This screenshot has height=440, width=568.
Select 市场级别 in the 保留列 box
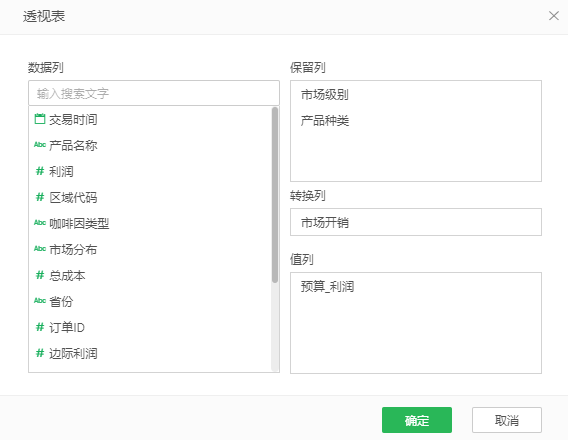click(325, 95)
